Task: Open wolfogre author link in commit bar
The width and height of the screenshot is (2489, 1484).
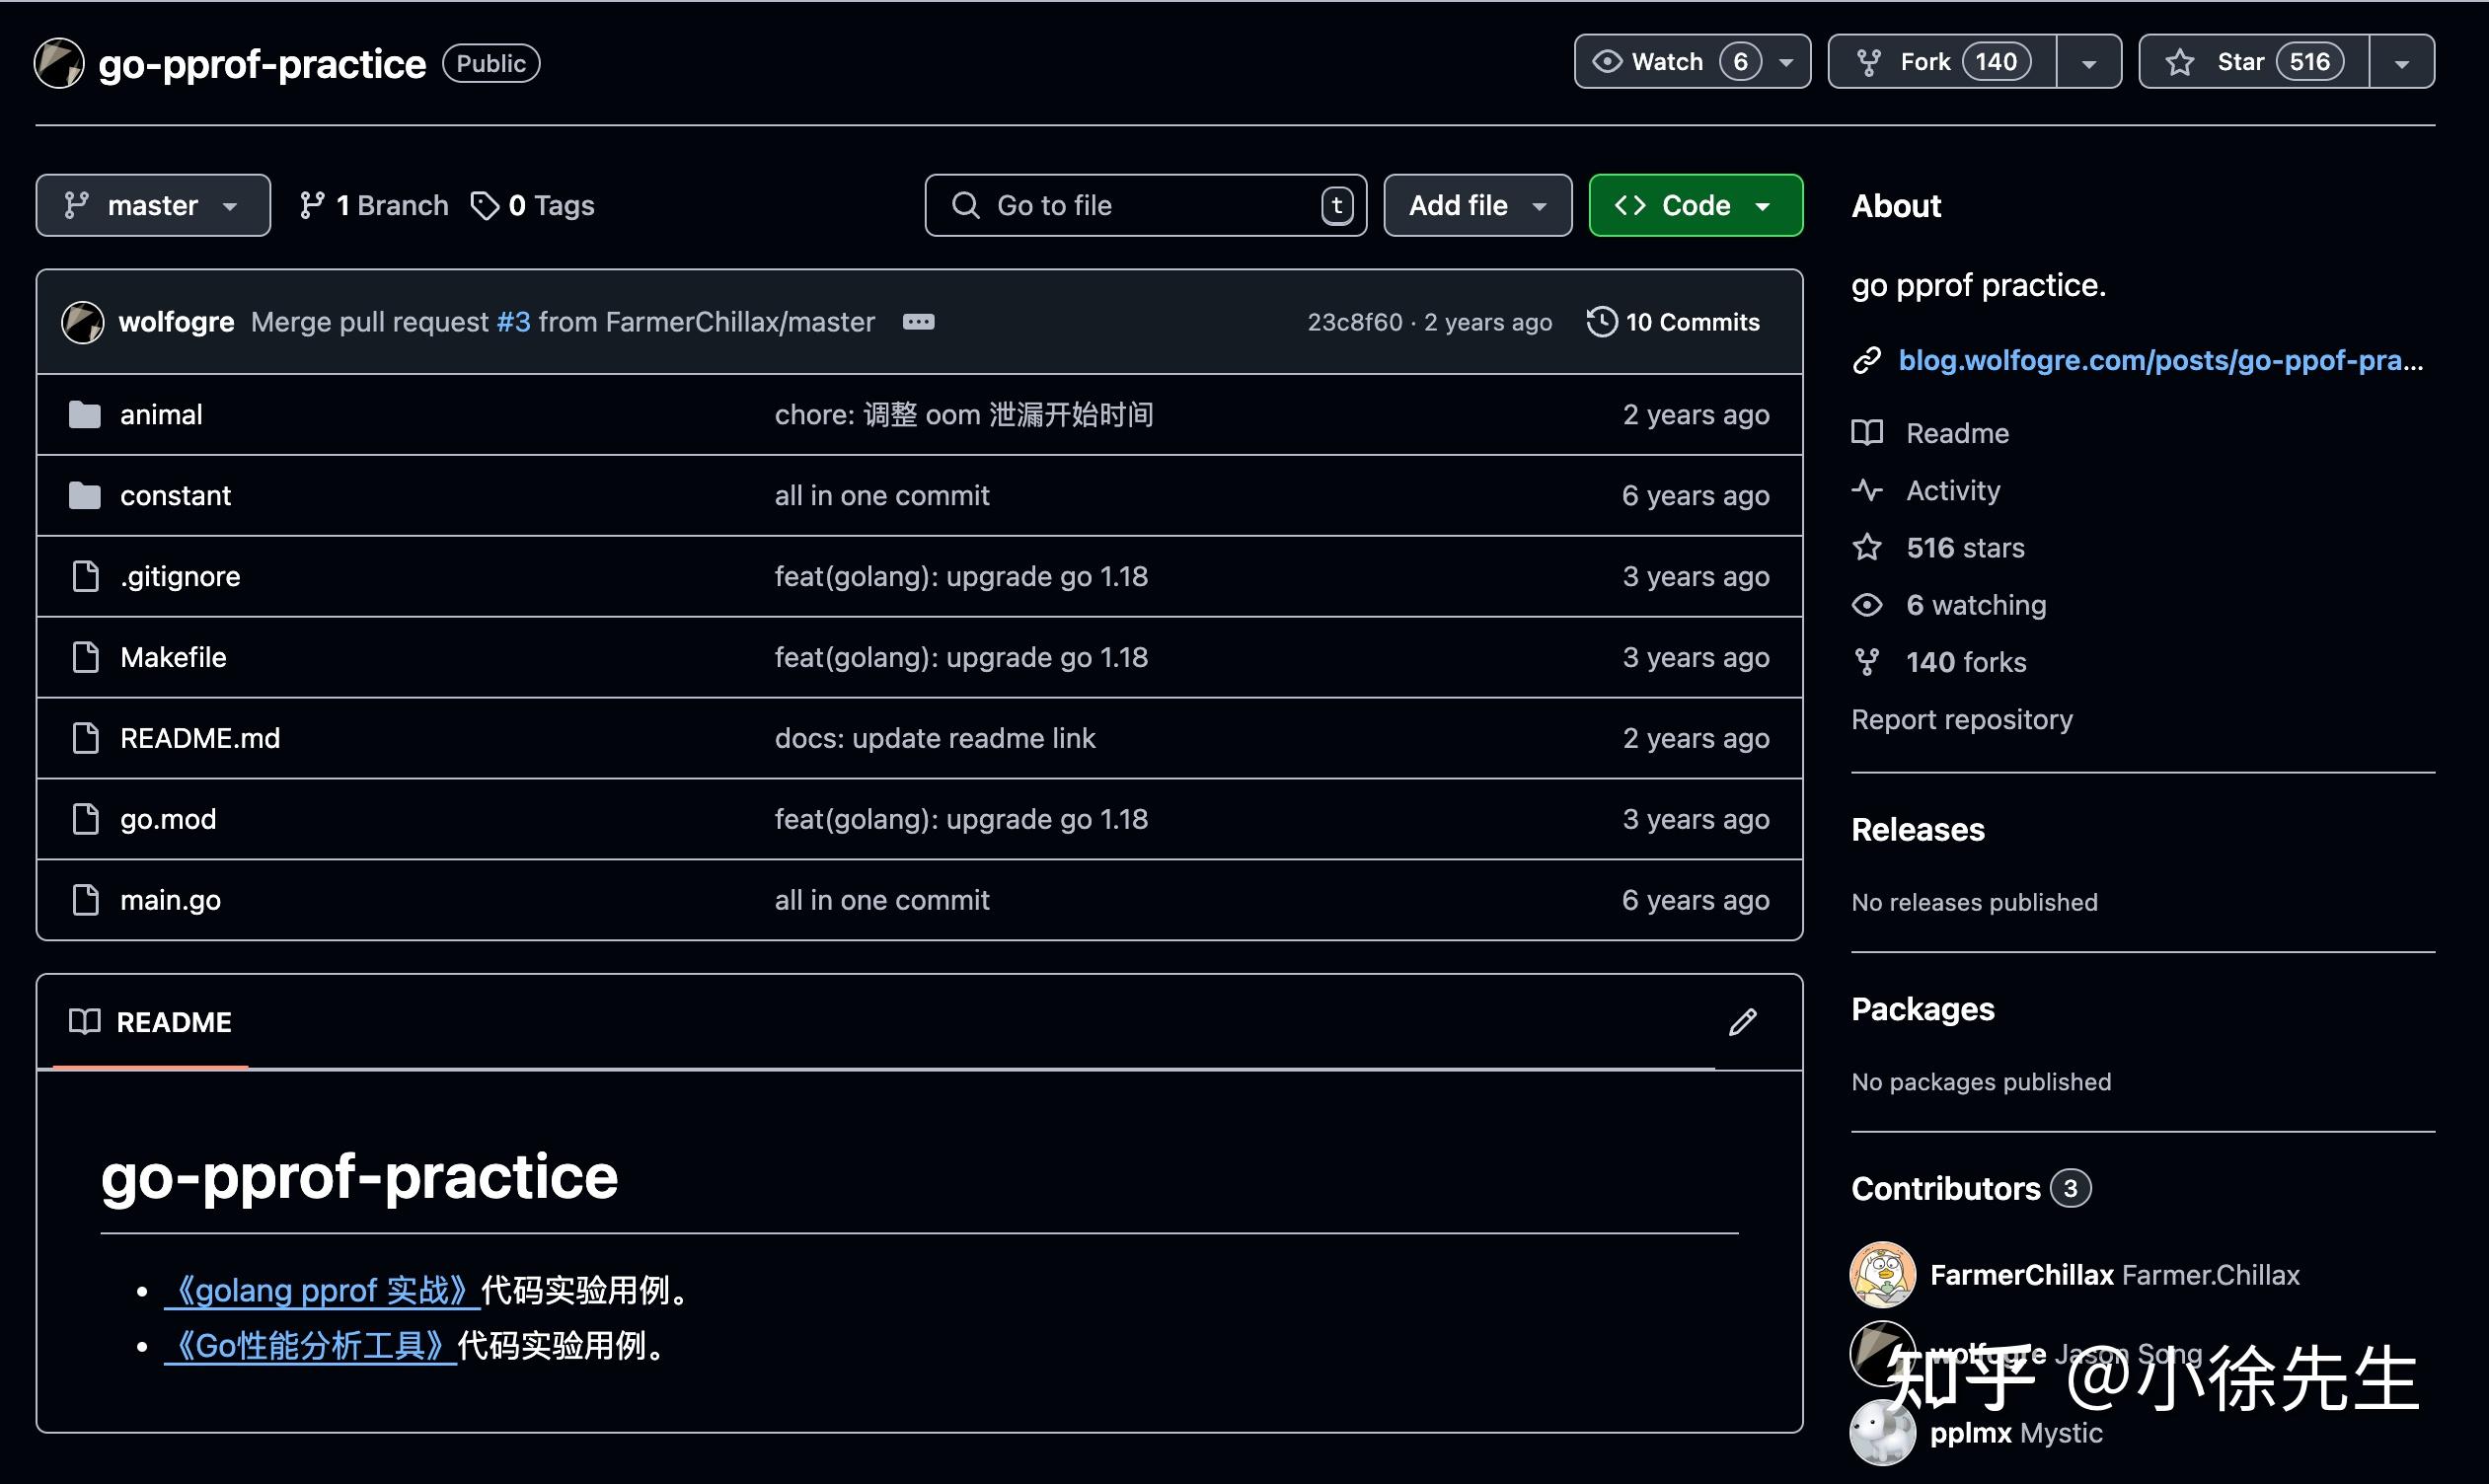Action: tap(176, 322)
